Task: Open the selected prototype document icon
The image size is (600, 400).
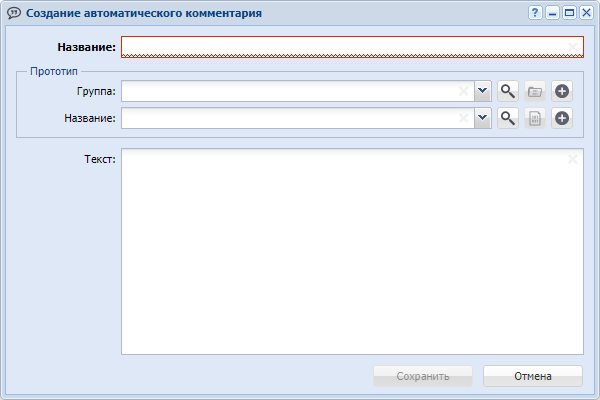Action: [535, 119]
